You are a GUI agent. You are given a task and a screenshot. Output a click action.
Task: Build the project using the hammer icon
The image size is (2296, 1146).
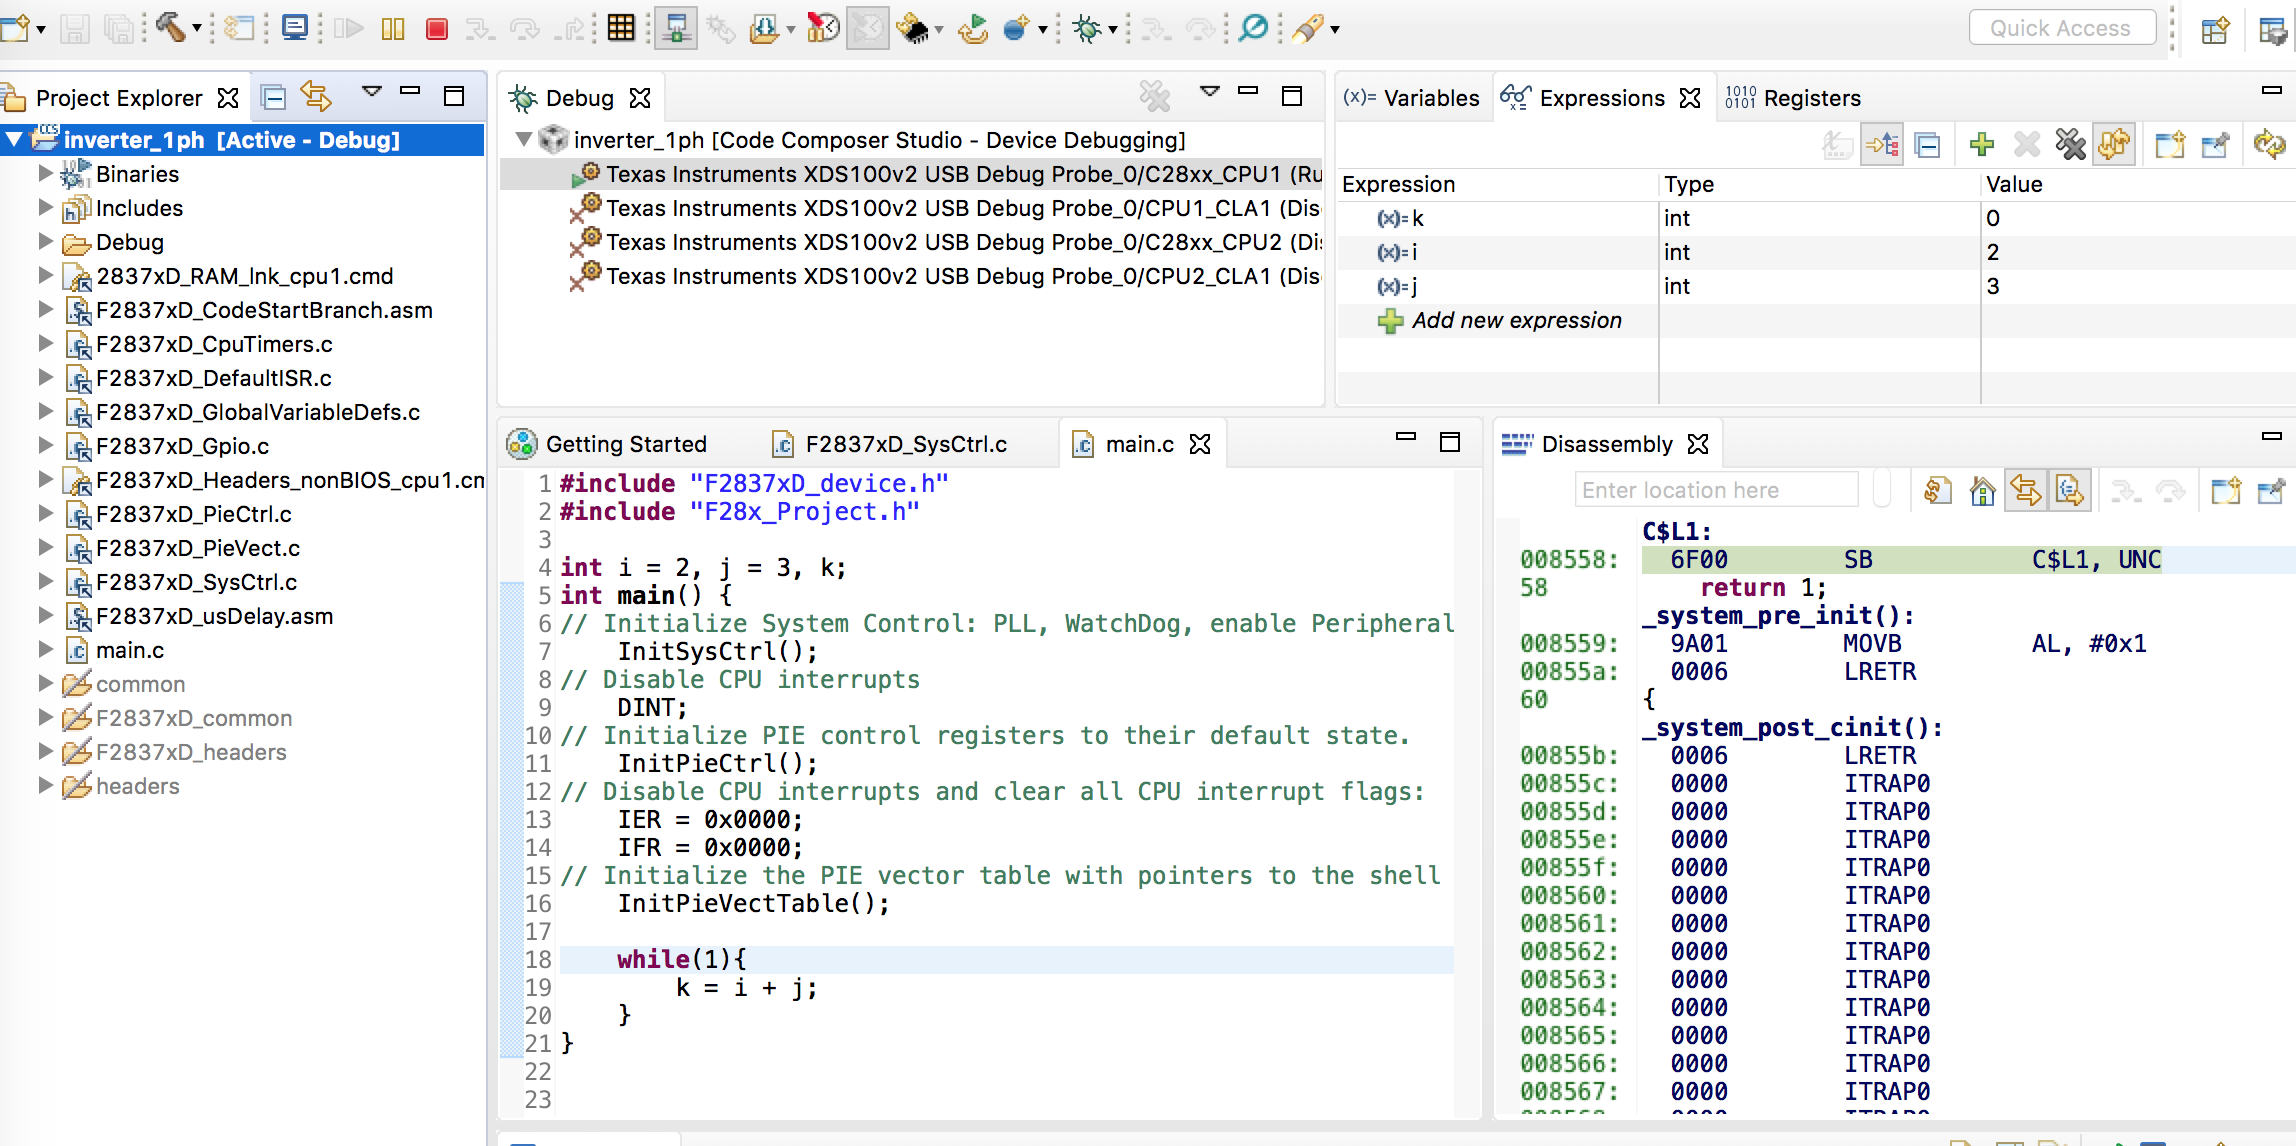(168, 27)
